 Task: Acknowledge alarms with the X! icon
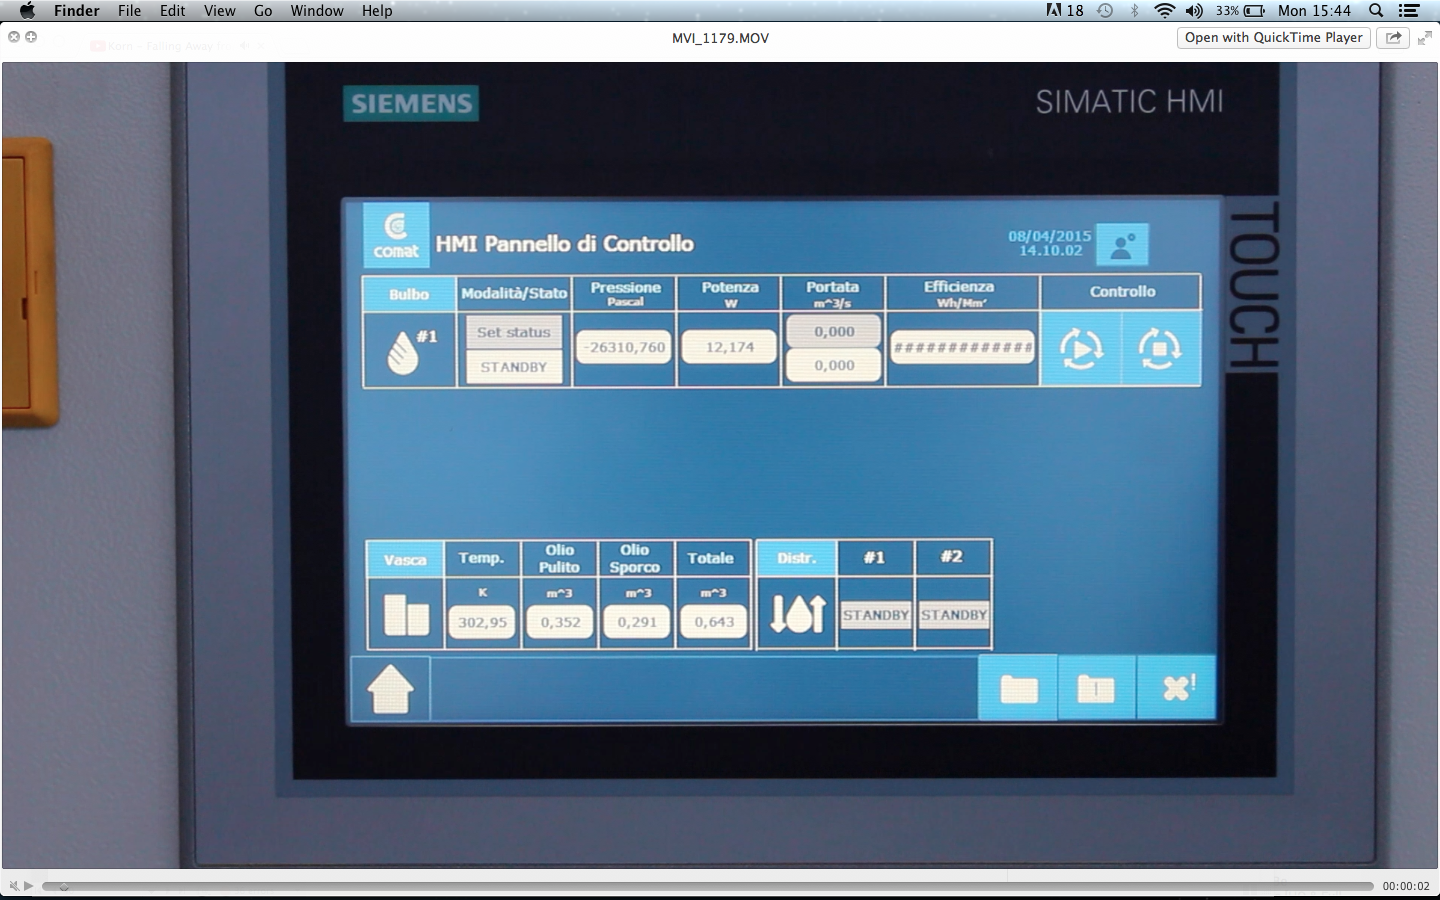[x=1175, y=687]
